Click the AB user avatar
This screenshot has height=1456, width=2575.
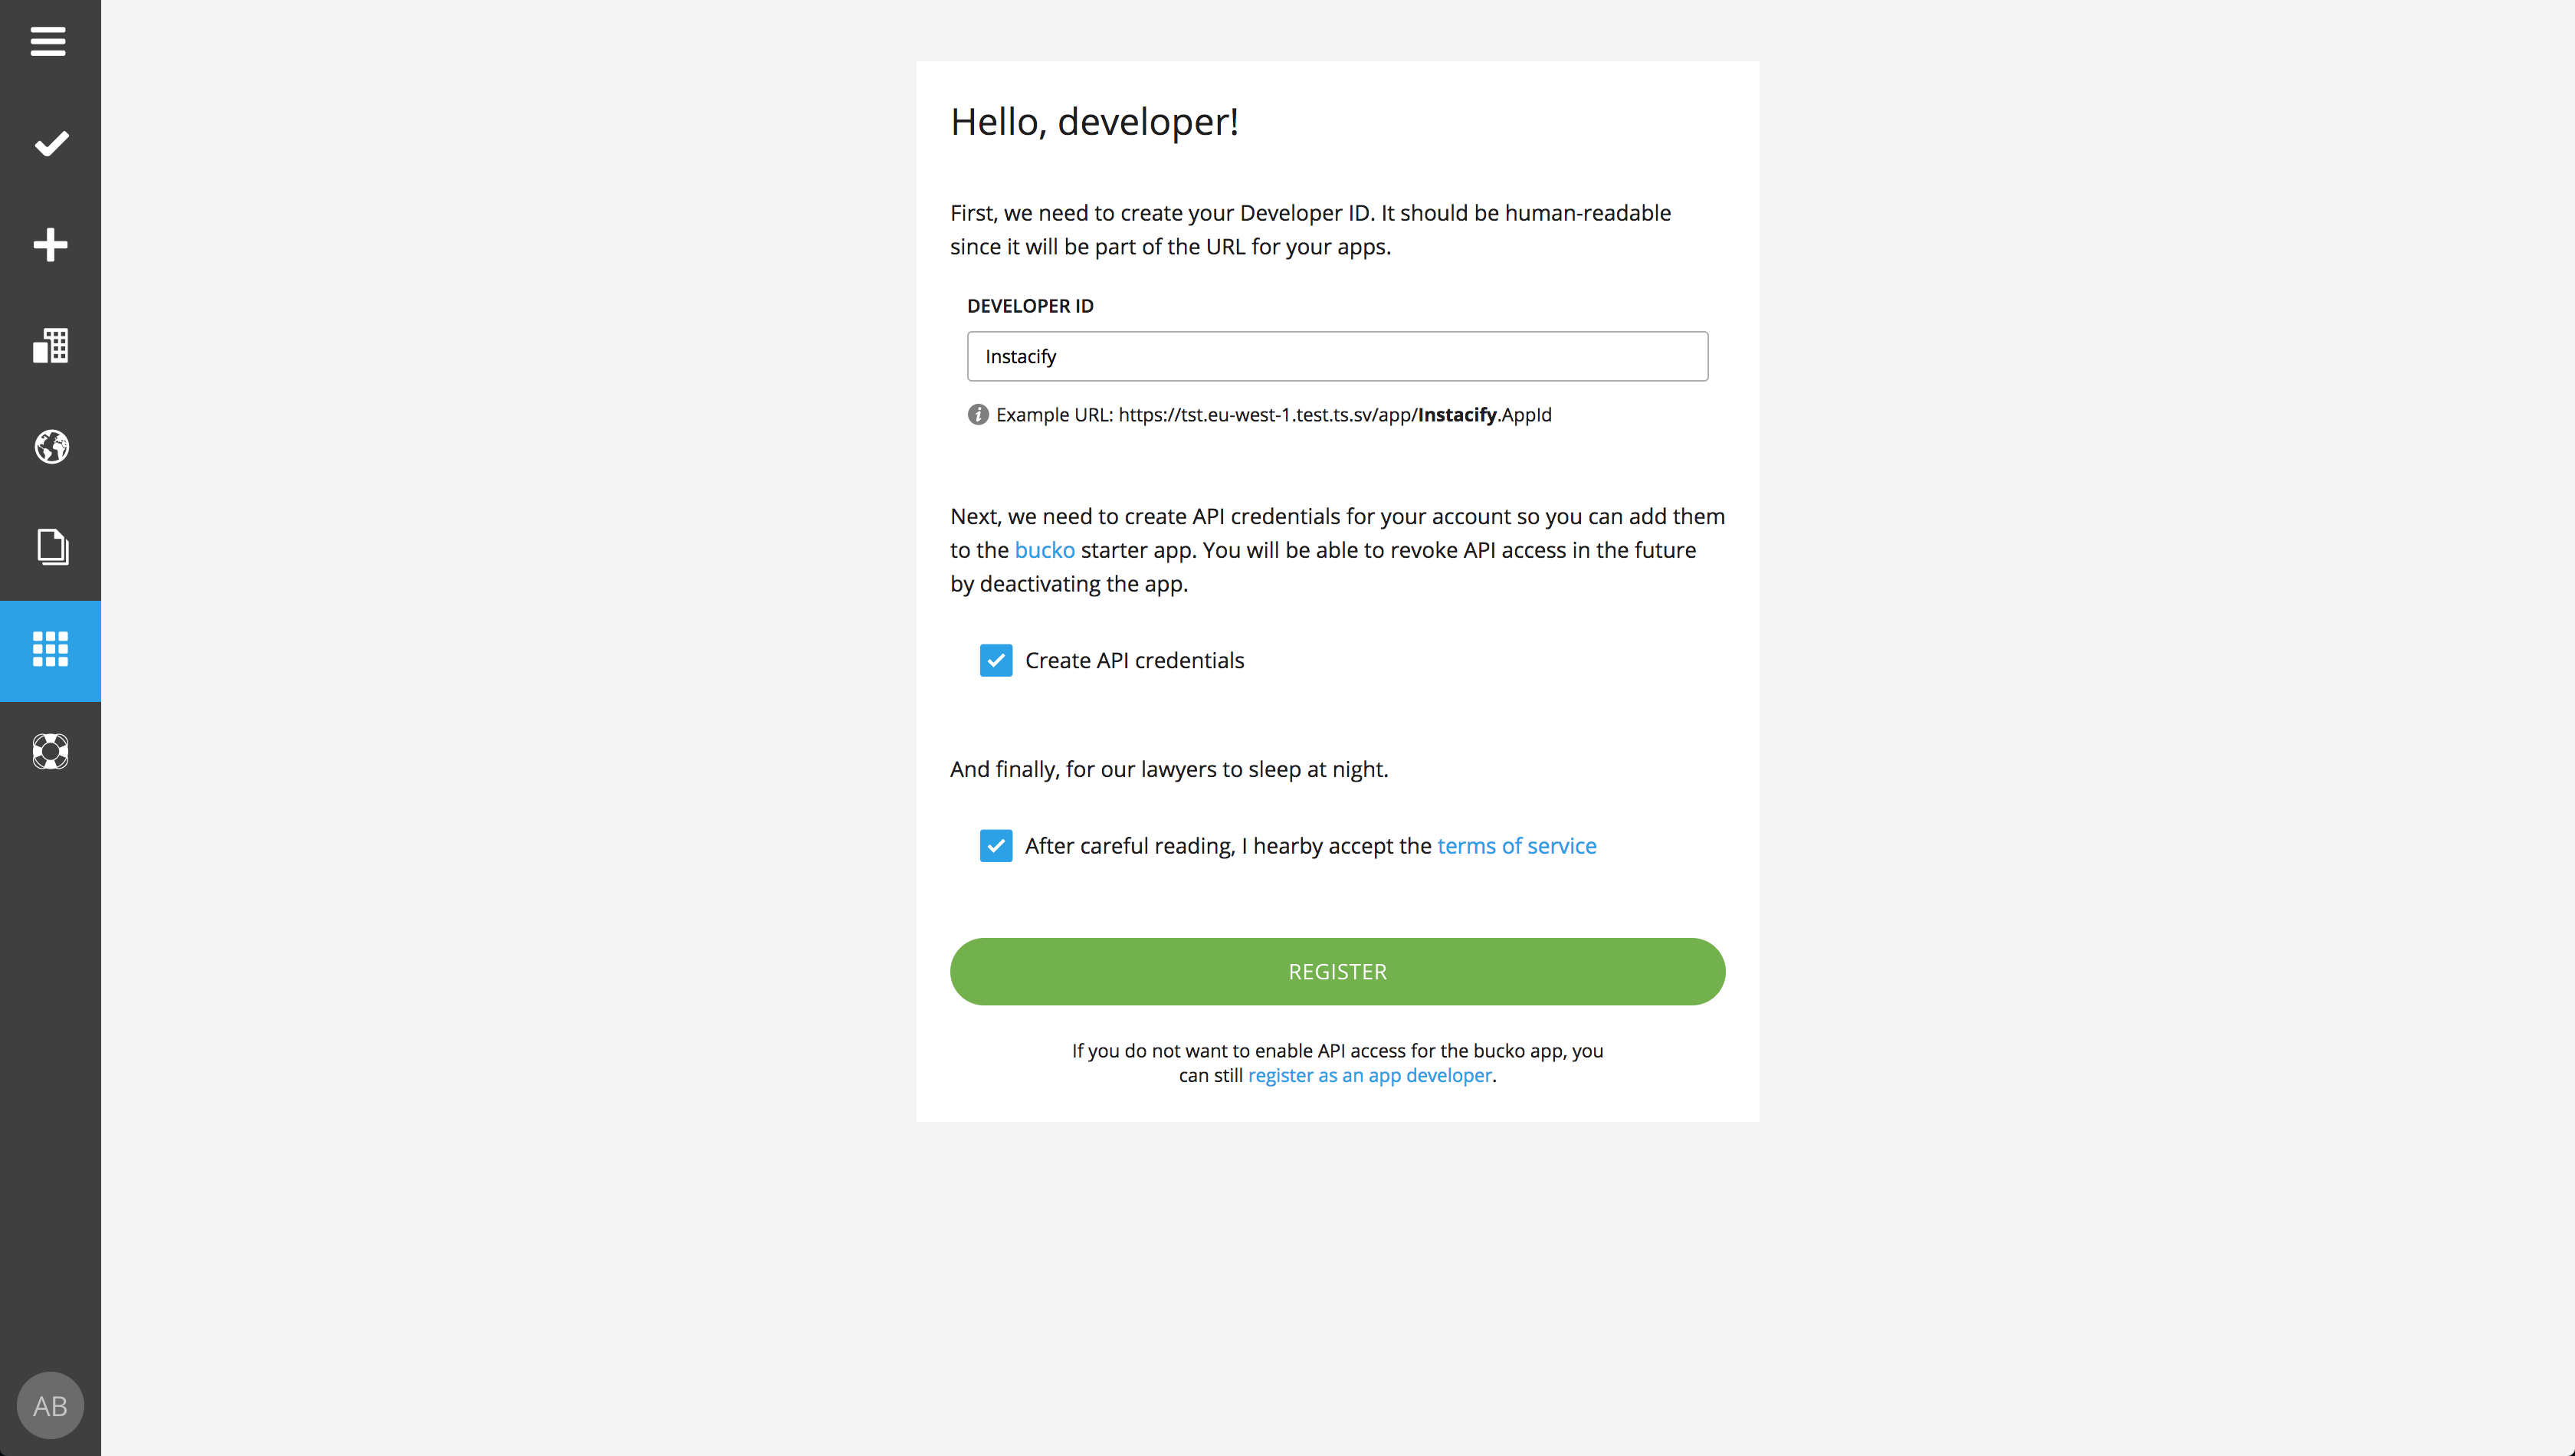(50, 1405)
